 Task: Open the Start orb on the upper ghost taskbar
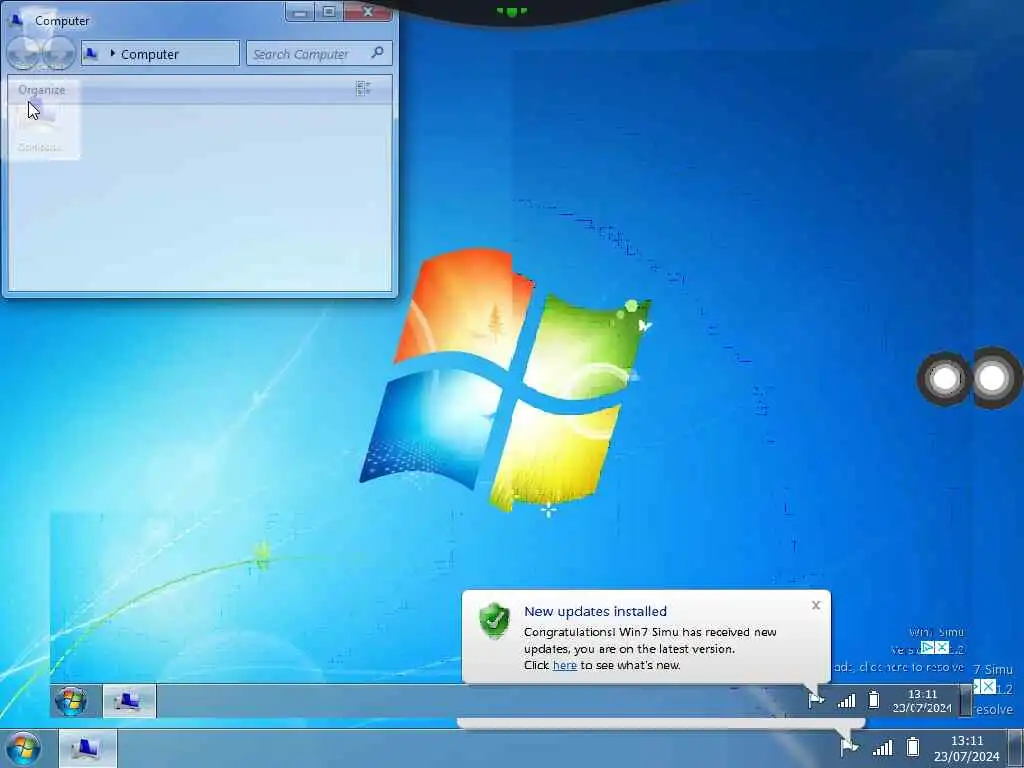[x=71, y=701]
